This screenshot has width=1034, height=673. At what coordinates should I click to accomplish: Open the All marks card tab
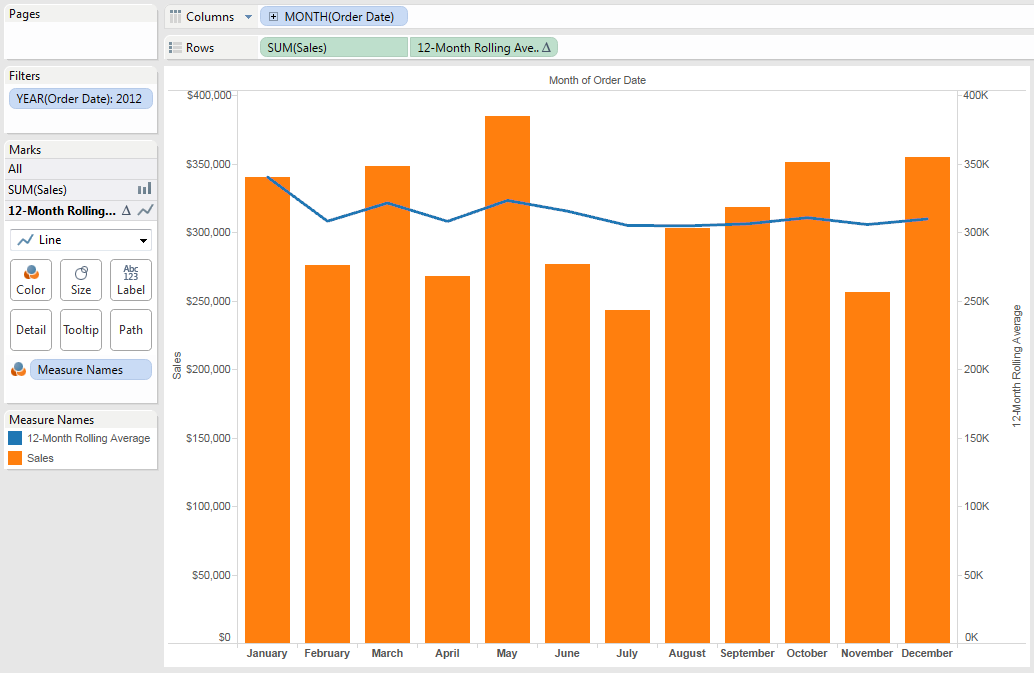(80, 169)
